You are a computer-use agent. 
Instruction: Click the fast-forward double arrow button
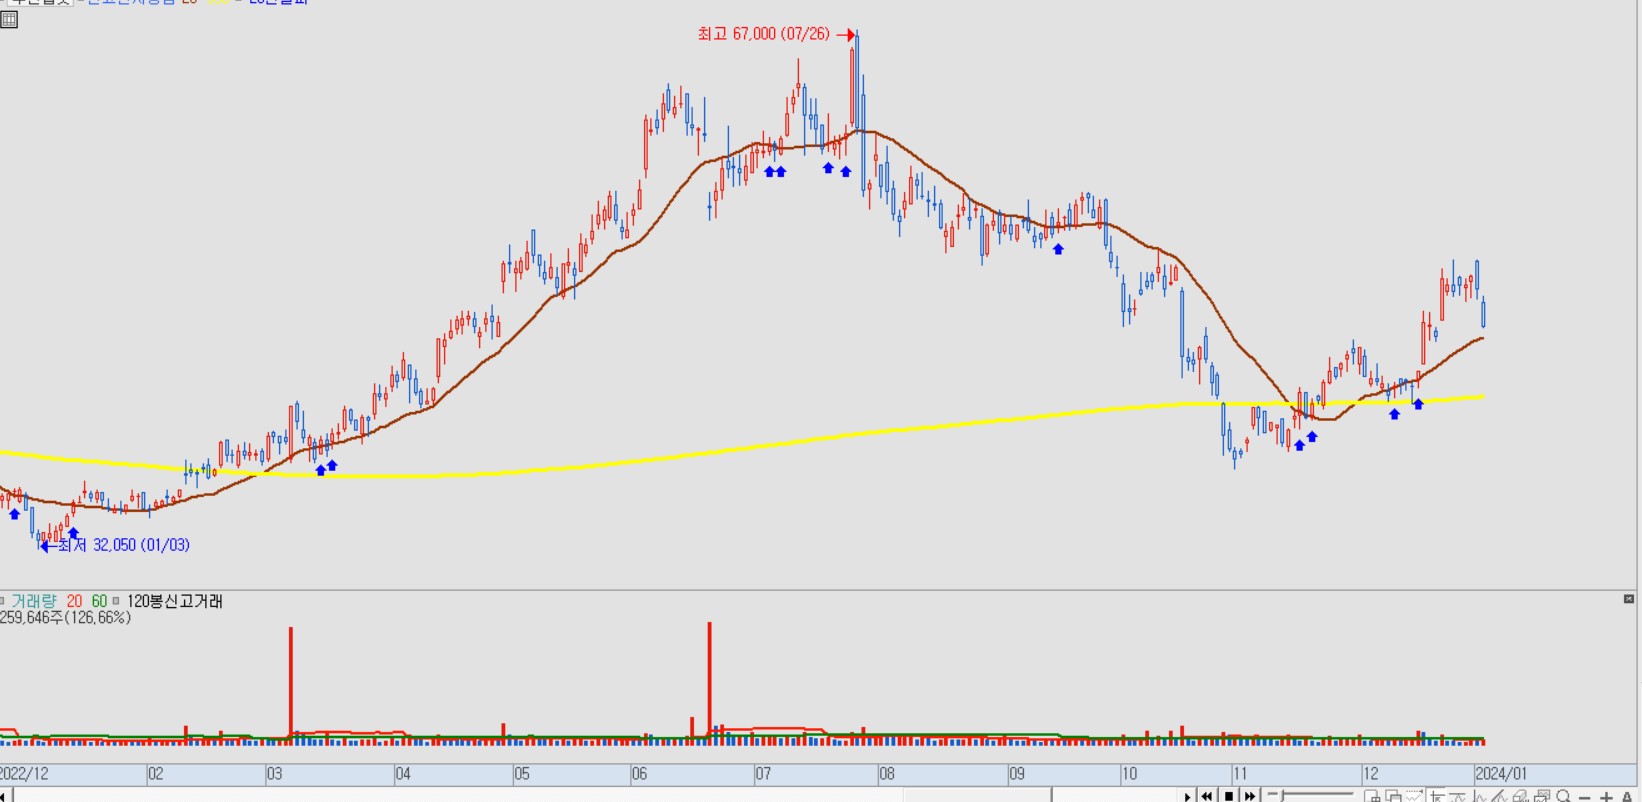1249,796
